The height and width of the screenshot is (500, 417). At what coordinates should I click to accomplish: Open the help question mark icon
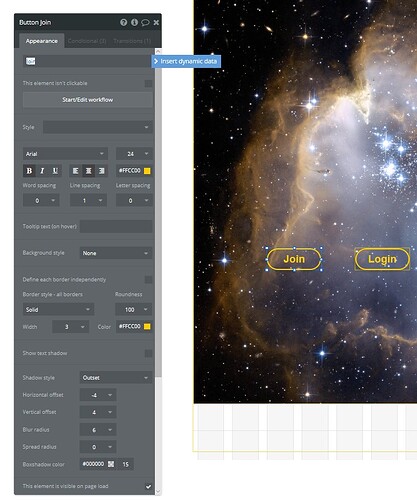tap(123, 22)
